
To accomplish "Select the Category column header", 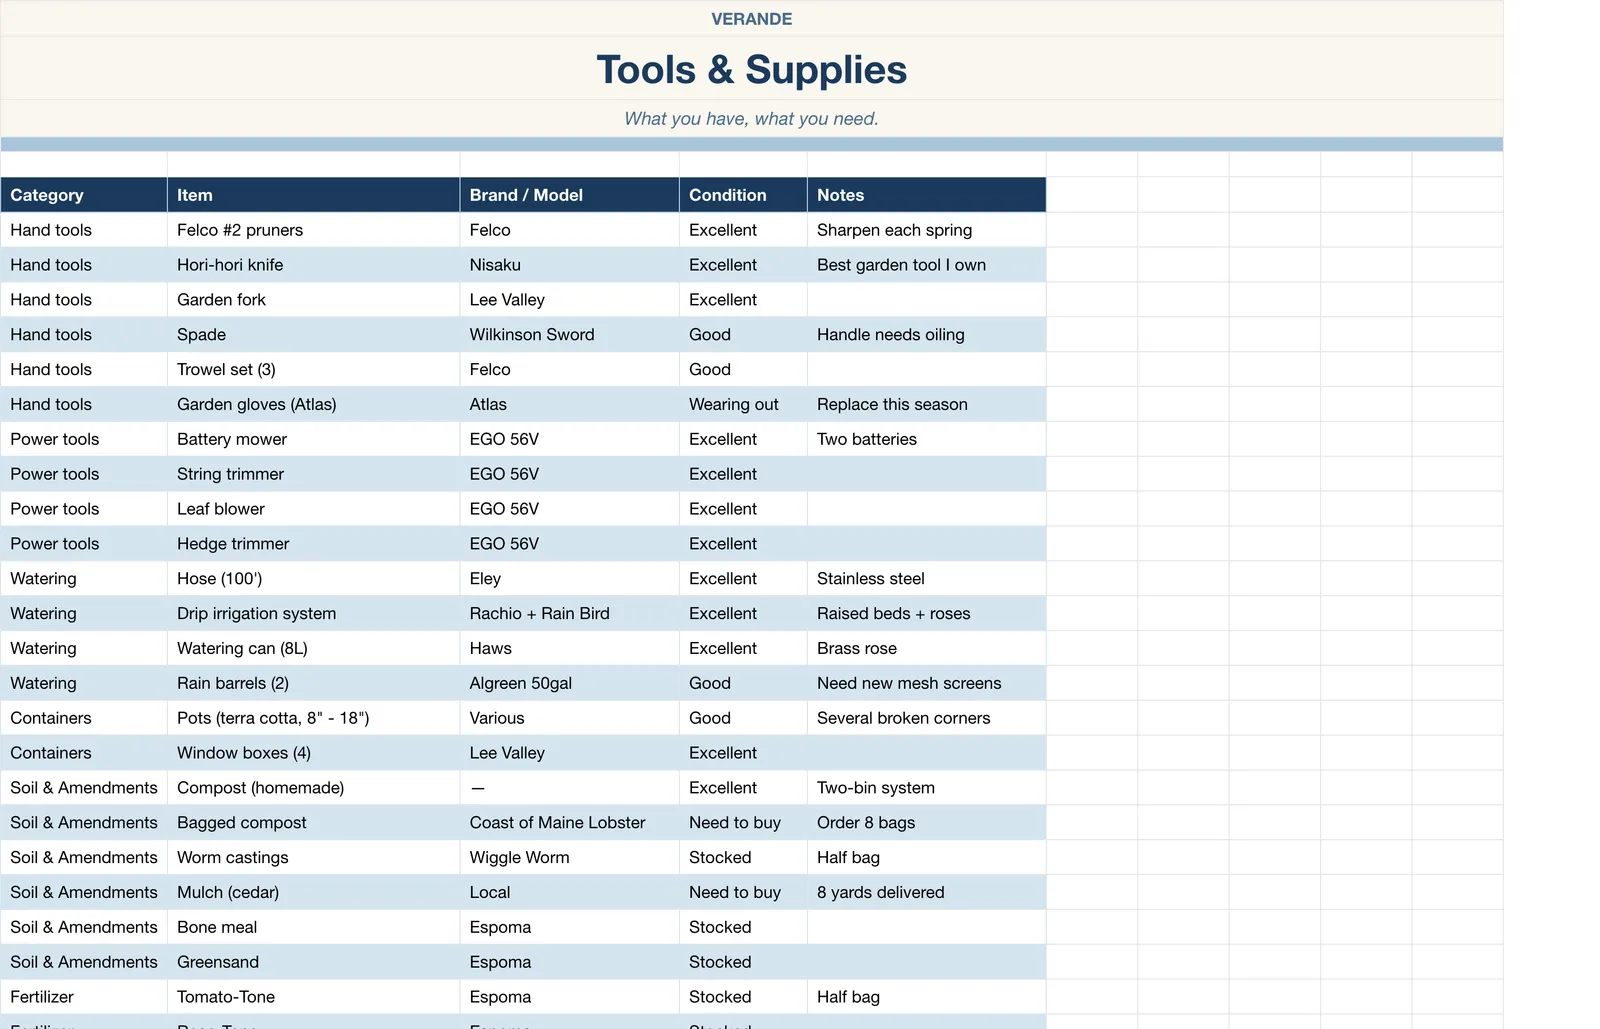I will [x=84, y=195].
